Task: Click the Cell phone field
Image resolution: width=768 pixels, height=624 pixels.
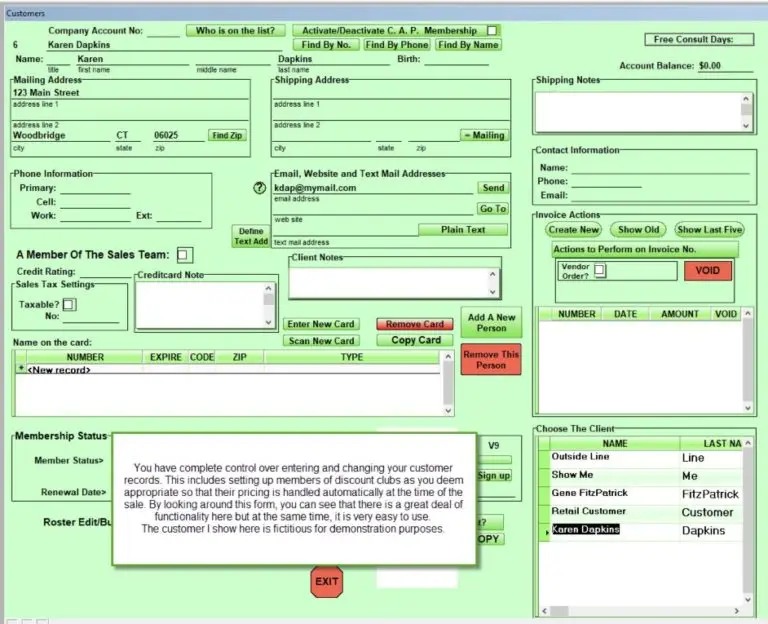Action: (95, 202)
